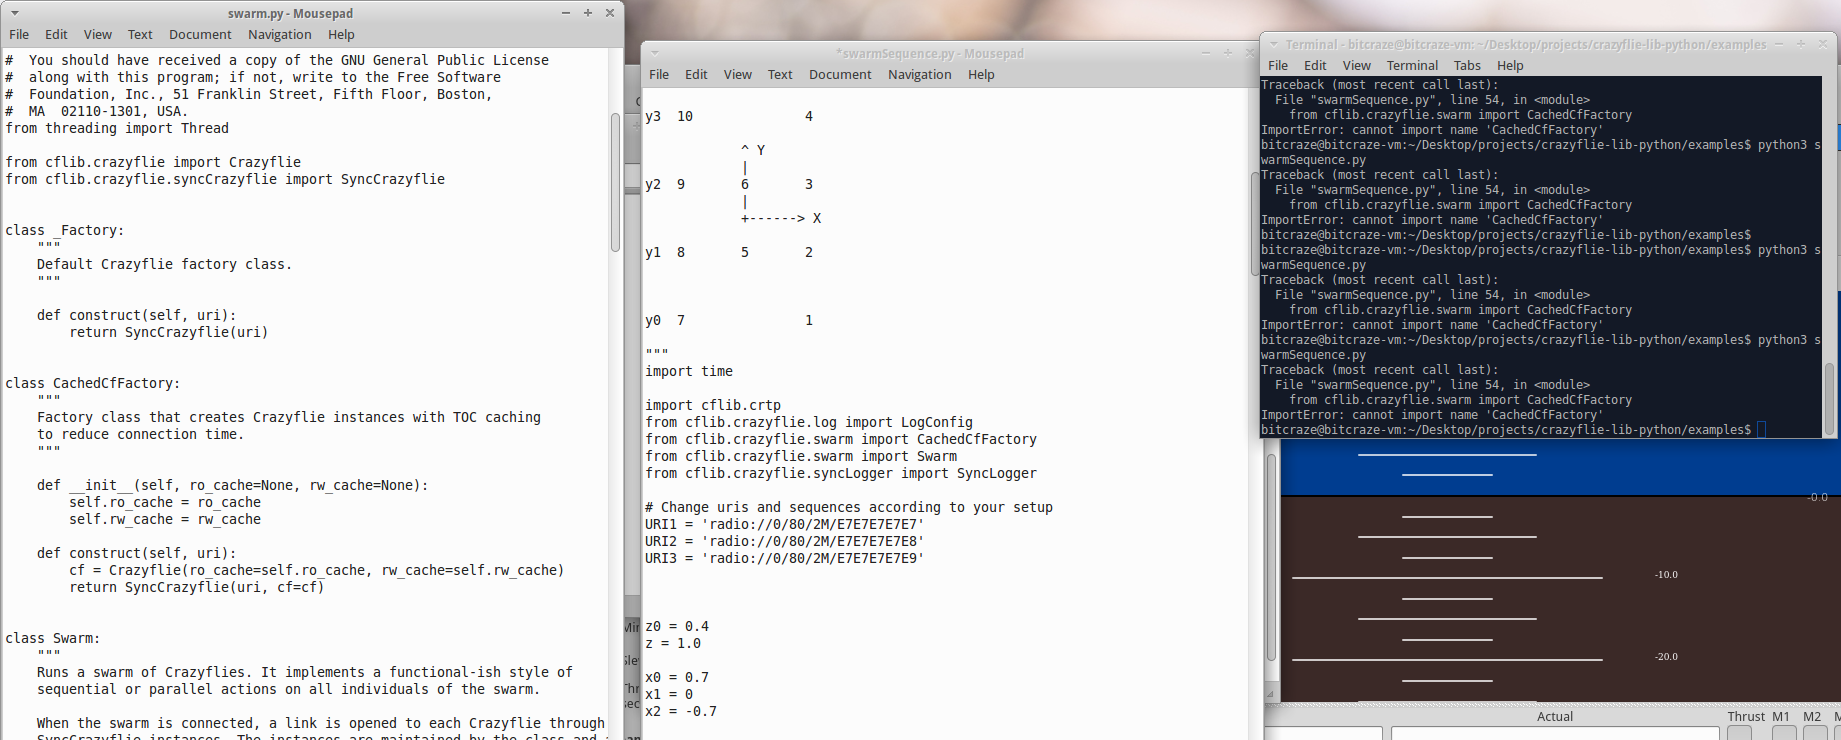Open Navigation menu in swarmSequence.py window
1841x740 pixels.
click(919, 74)
